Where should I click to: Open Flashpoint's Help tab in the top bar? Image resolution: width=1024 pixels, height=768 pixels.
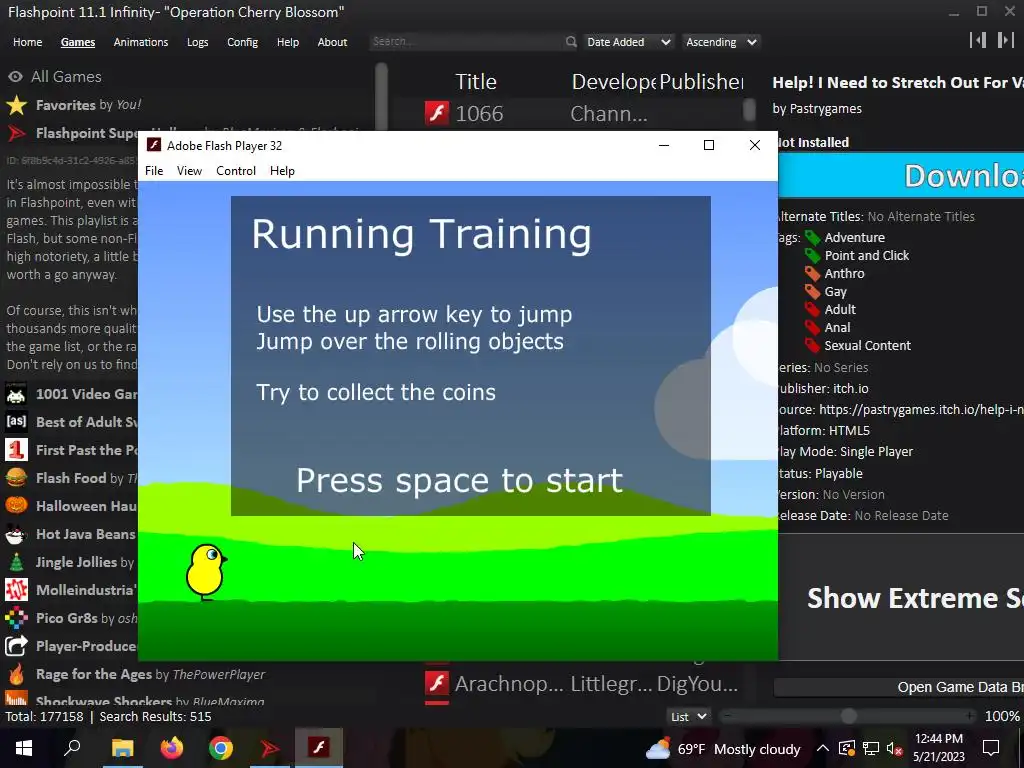point(287,42)
